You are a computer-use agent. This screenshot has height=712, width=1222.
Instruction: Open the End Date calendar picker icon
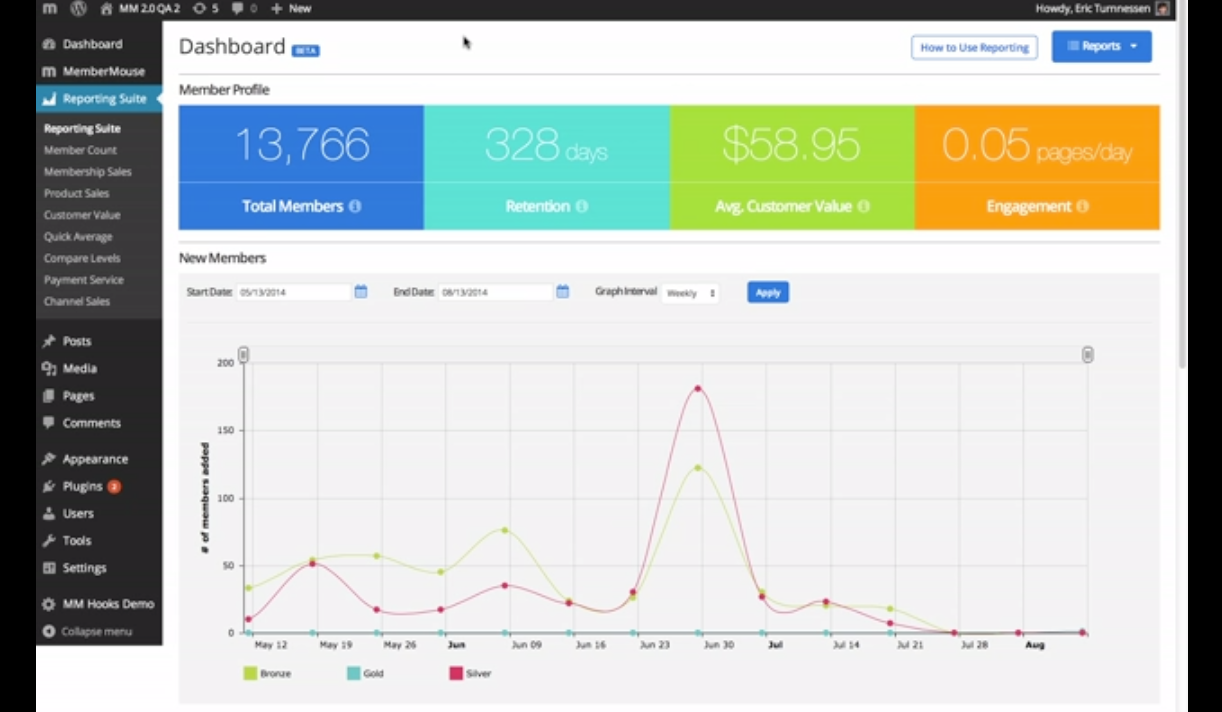(x=562, y=292)
